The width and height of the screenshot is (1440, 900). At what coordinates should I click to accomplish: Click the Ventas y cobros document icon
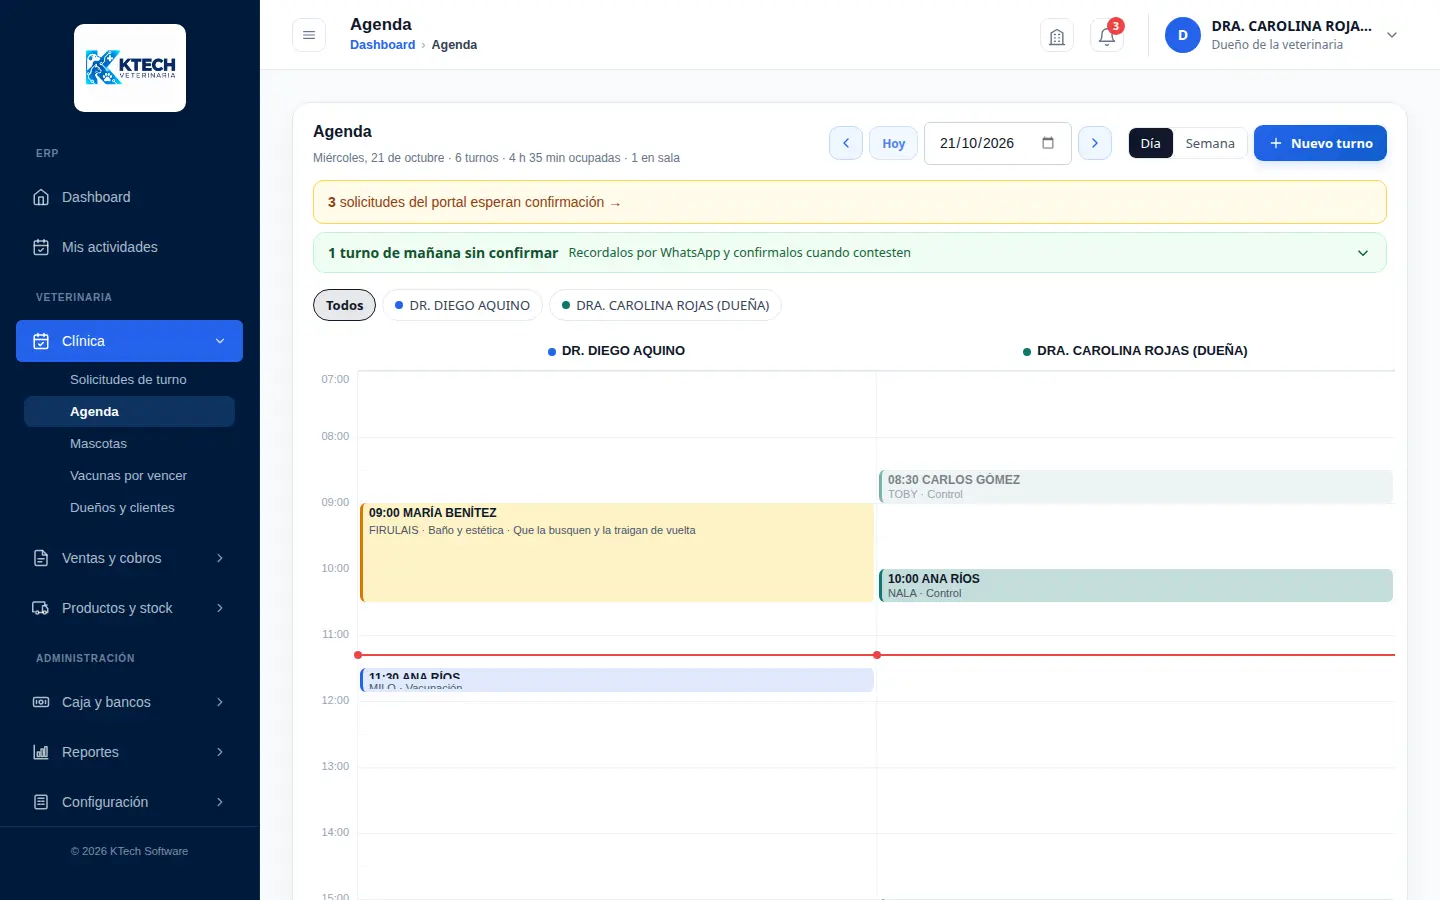click(x=41, y=558)
